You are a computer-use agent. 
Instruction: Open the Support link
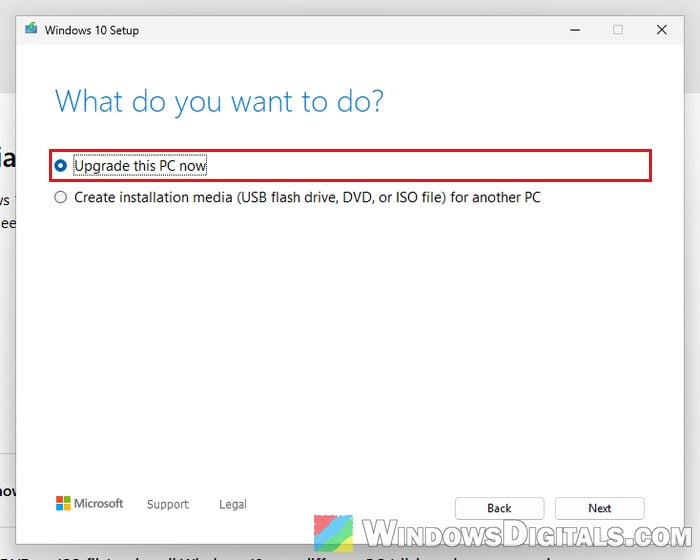click(x=168, y=504)
